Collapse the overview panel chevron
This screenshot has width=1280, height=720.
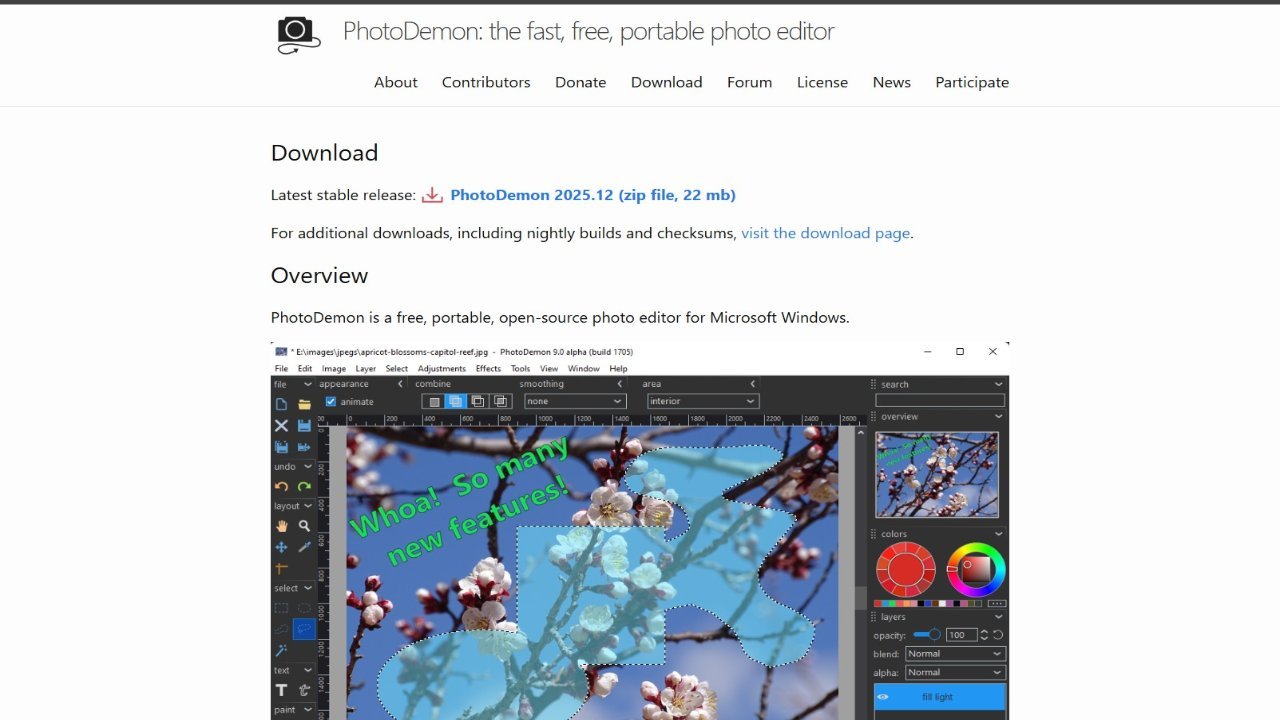pyautogui.click(x=998, y=417)
